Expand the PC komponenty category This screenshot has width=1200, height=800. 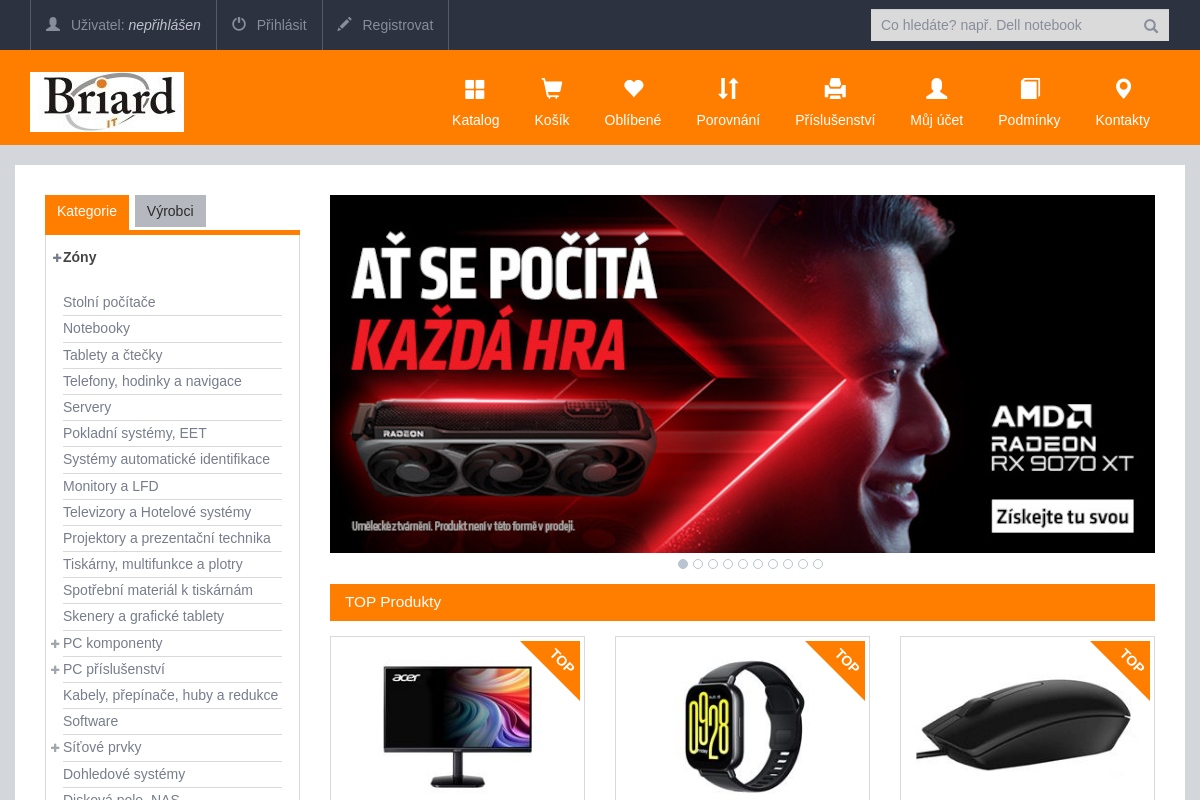coord(55,643)
